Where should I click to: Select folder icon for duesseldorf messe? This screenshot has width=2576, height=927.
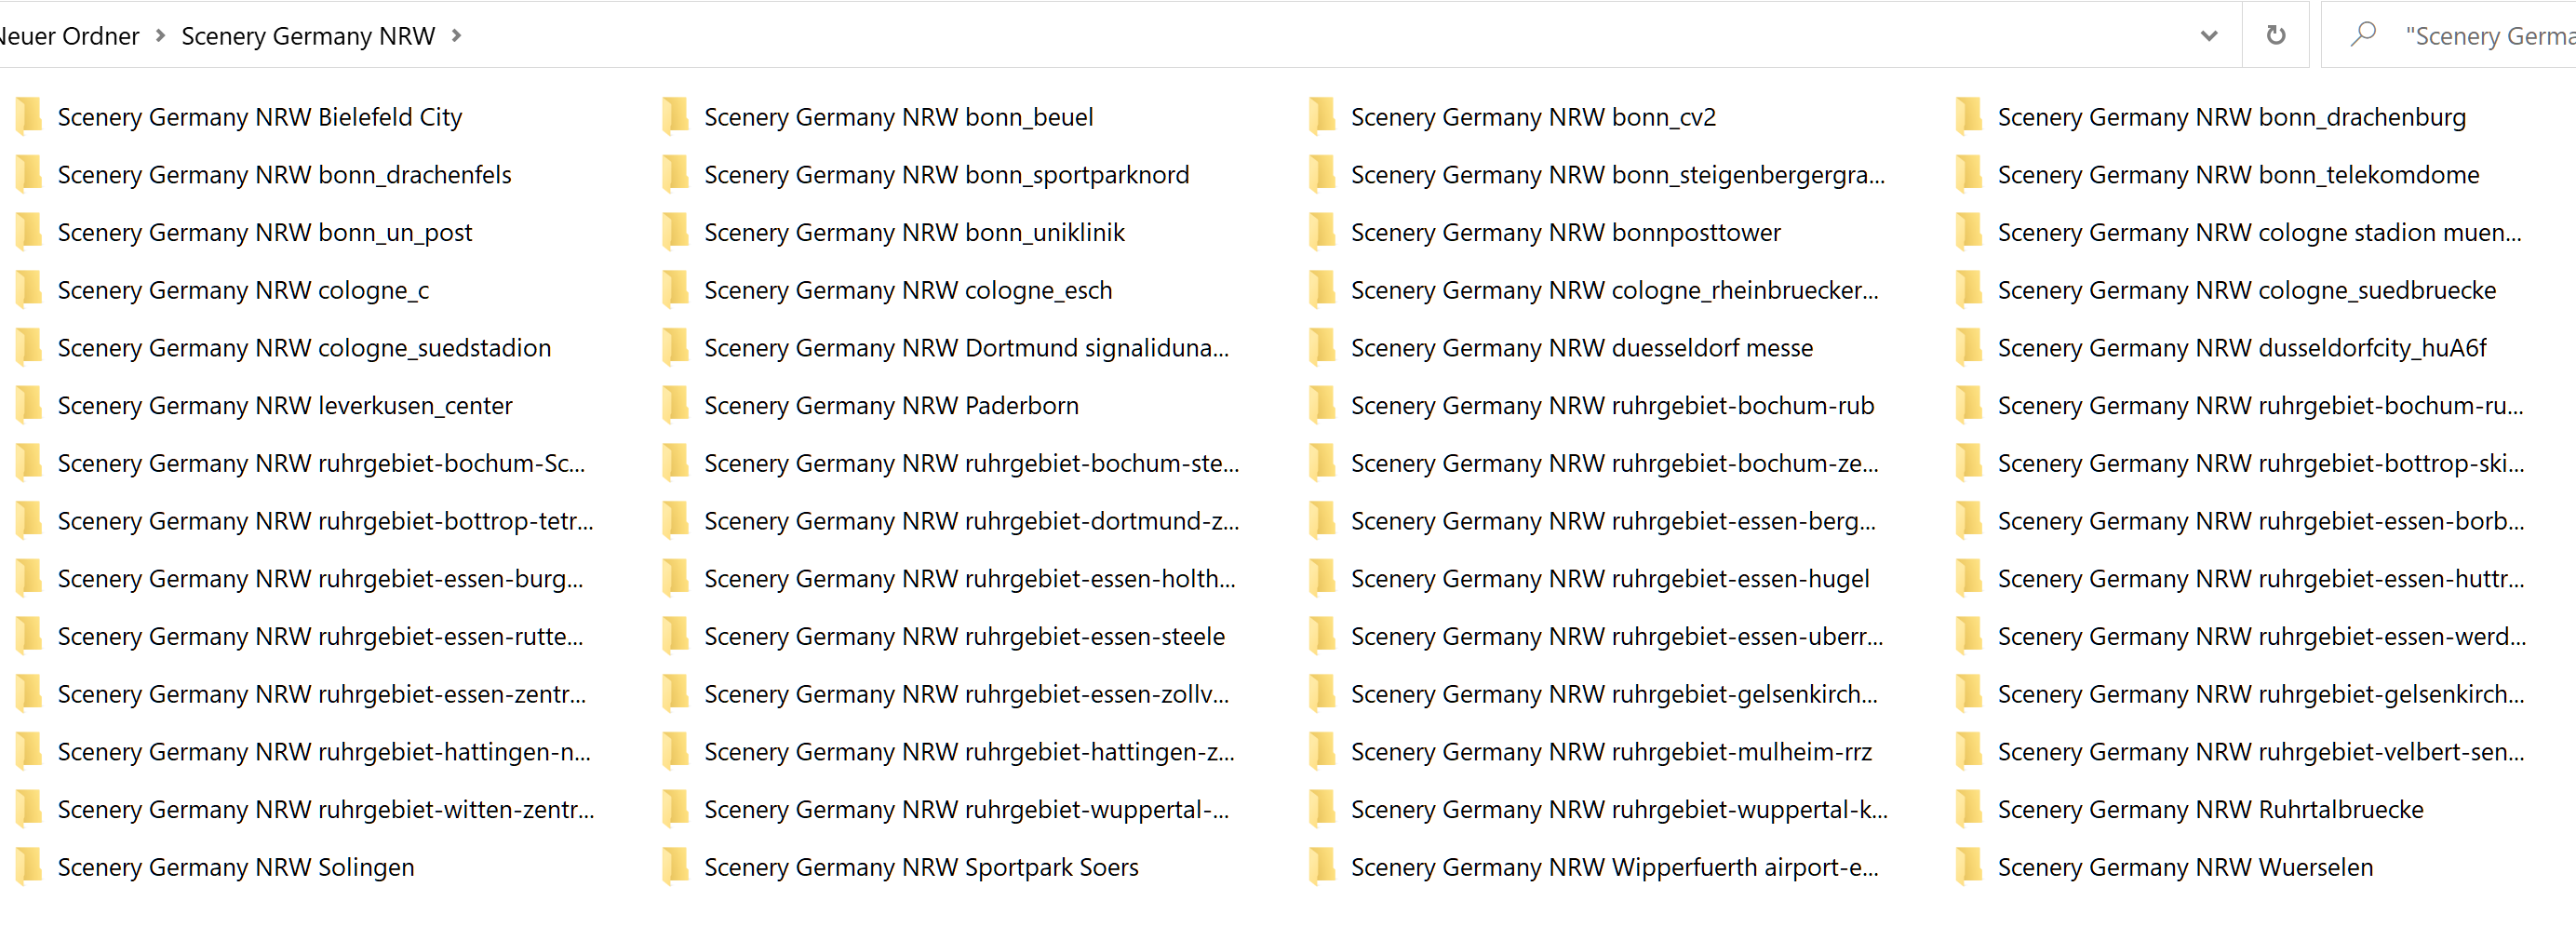1322,347
